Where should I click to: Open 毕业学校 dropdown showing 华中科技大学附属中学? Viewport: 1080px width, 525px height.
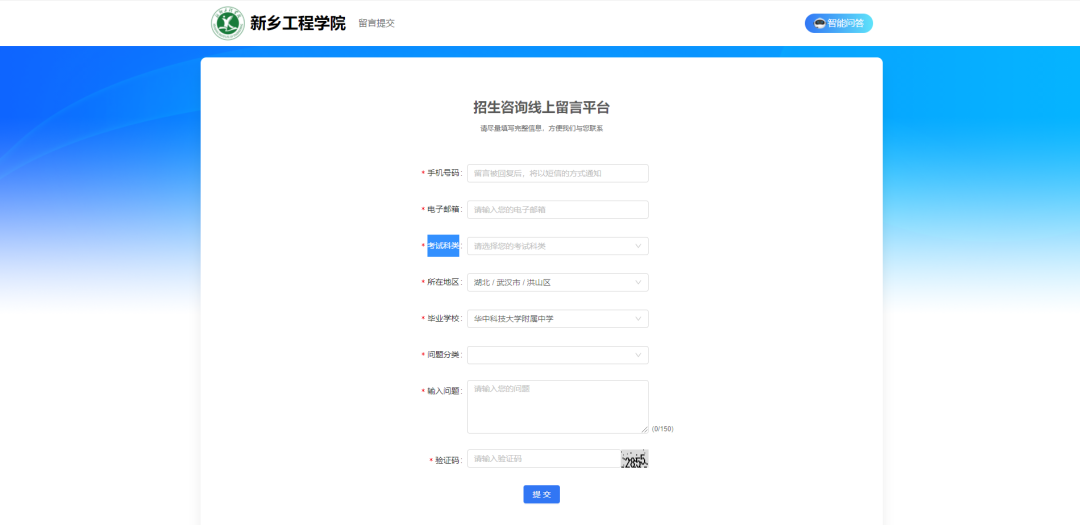550,319
